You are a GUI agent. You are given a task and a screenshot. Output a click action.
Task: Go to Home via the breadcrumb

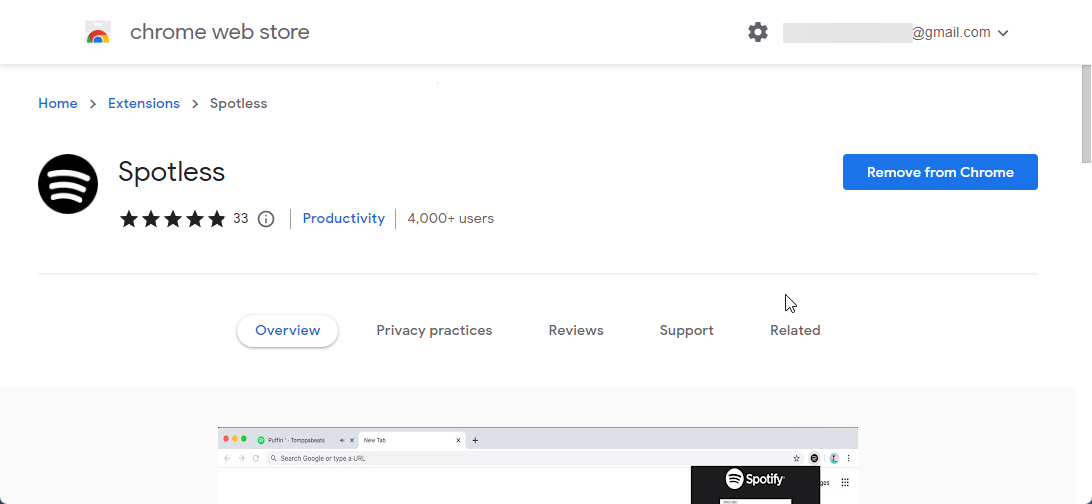coord(58,103)
